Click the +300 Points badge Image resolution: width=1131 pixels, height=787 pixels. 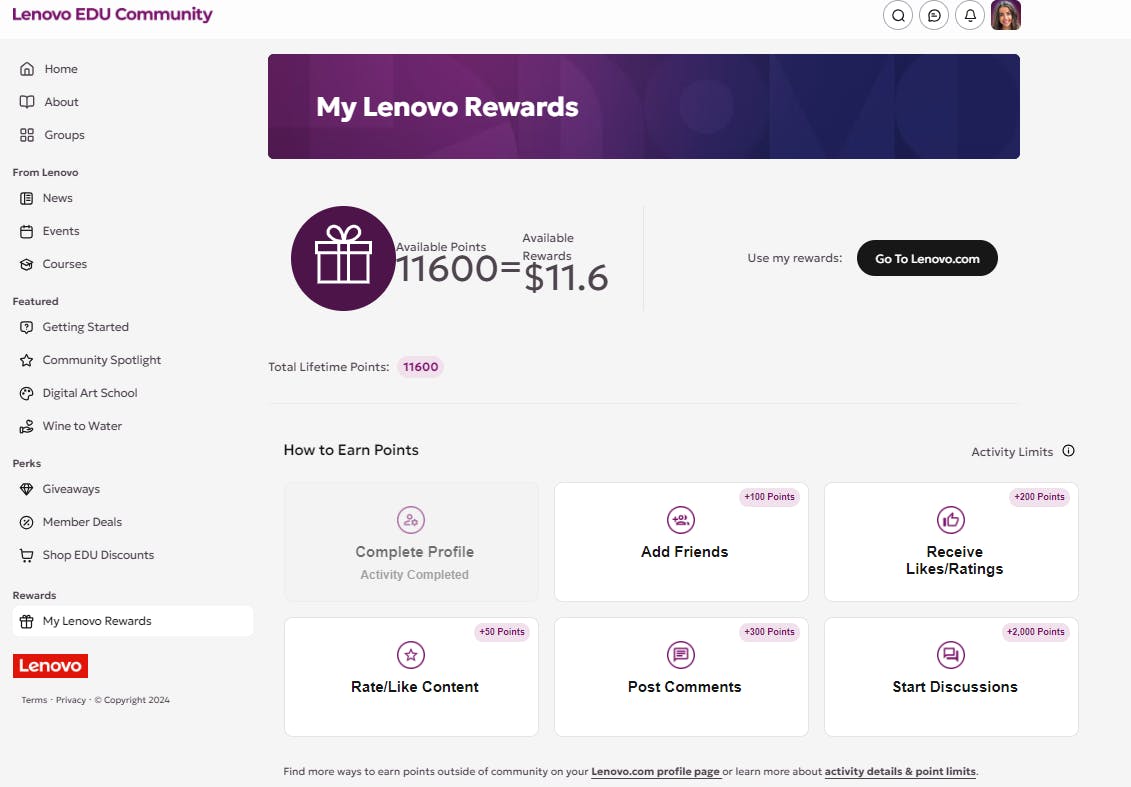769,632
